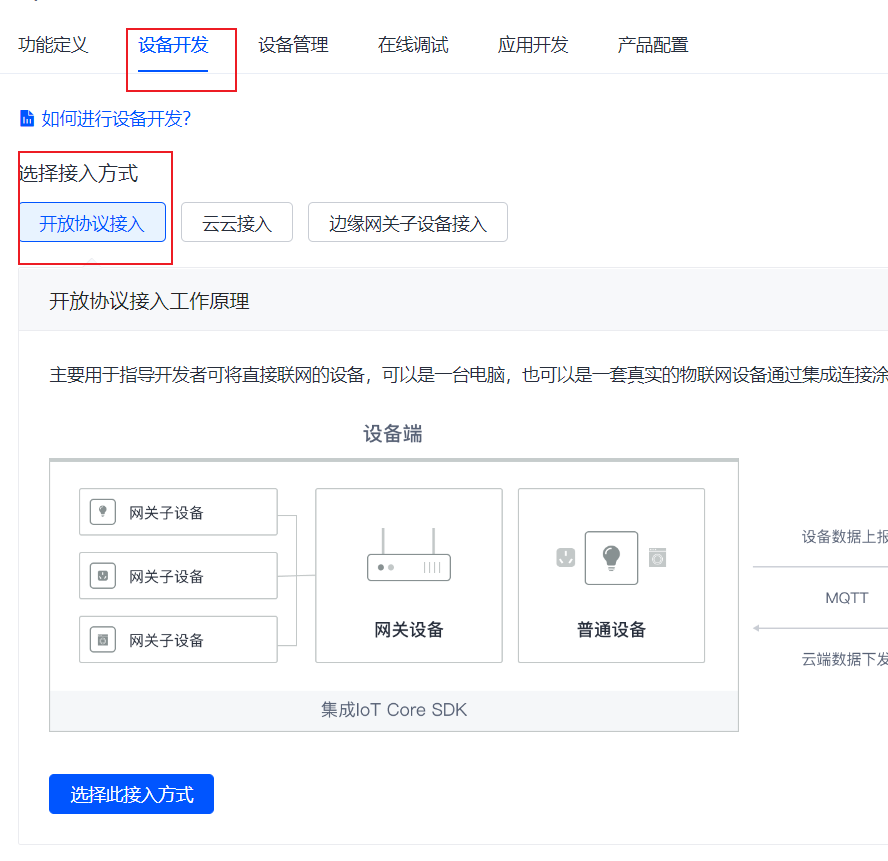The image size is (888, 861).
Task: Open the 如何进行设备开发? help link
Action: 116,119
